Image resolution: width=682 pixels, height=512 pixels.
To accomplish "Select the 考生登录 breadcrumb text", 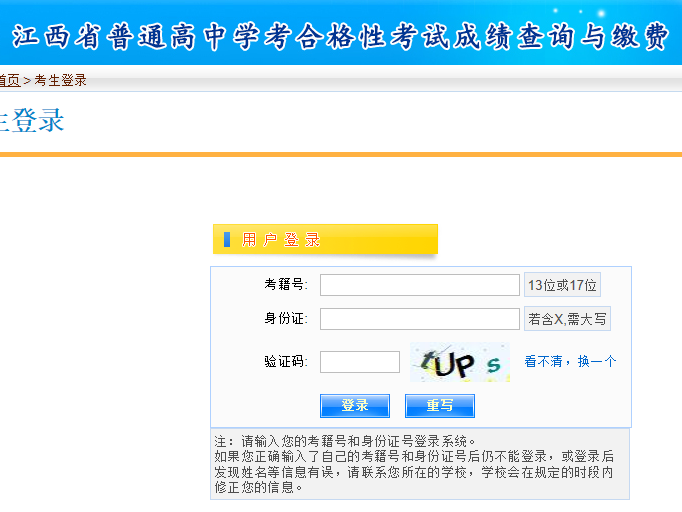I will pos(60,80).
